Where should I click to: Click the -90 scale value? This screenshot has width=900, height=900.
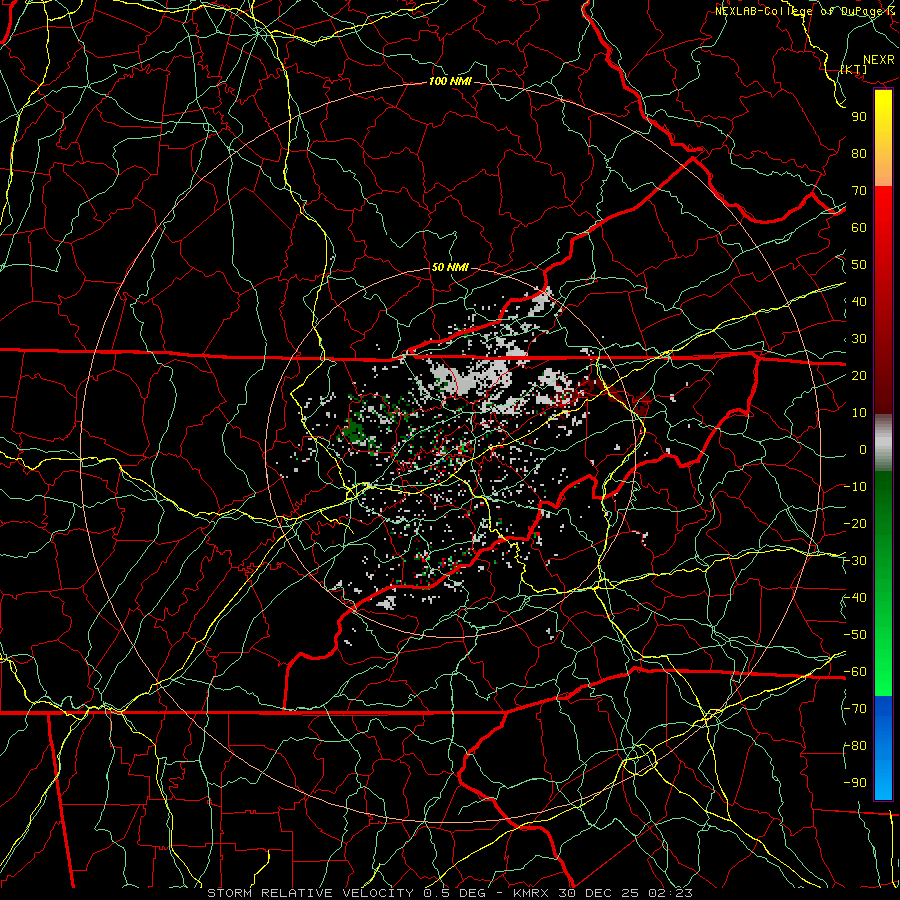click(855, 783)
